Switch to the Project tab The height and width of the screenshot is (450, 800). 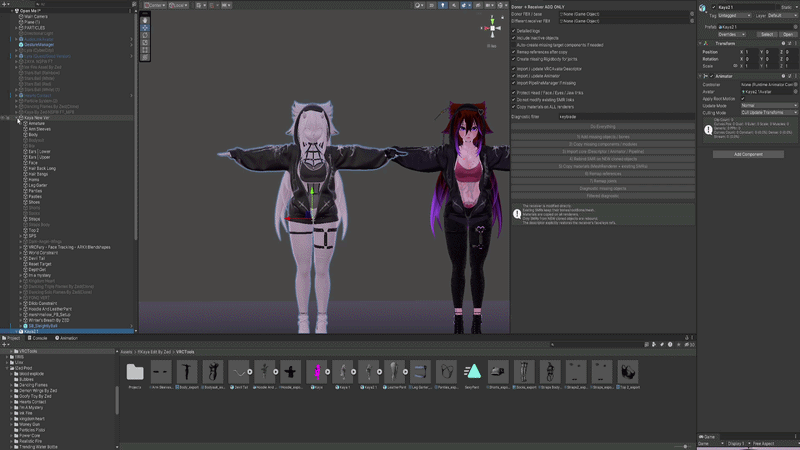(11, 338)
